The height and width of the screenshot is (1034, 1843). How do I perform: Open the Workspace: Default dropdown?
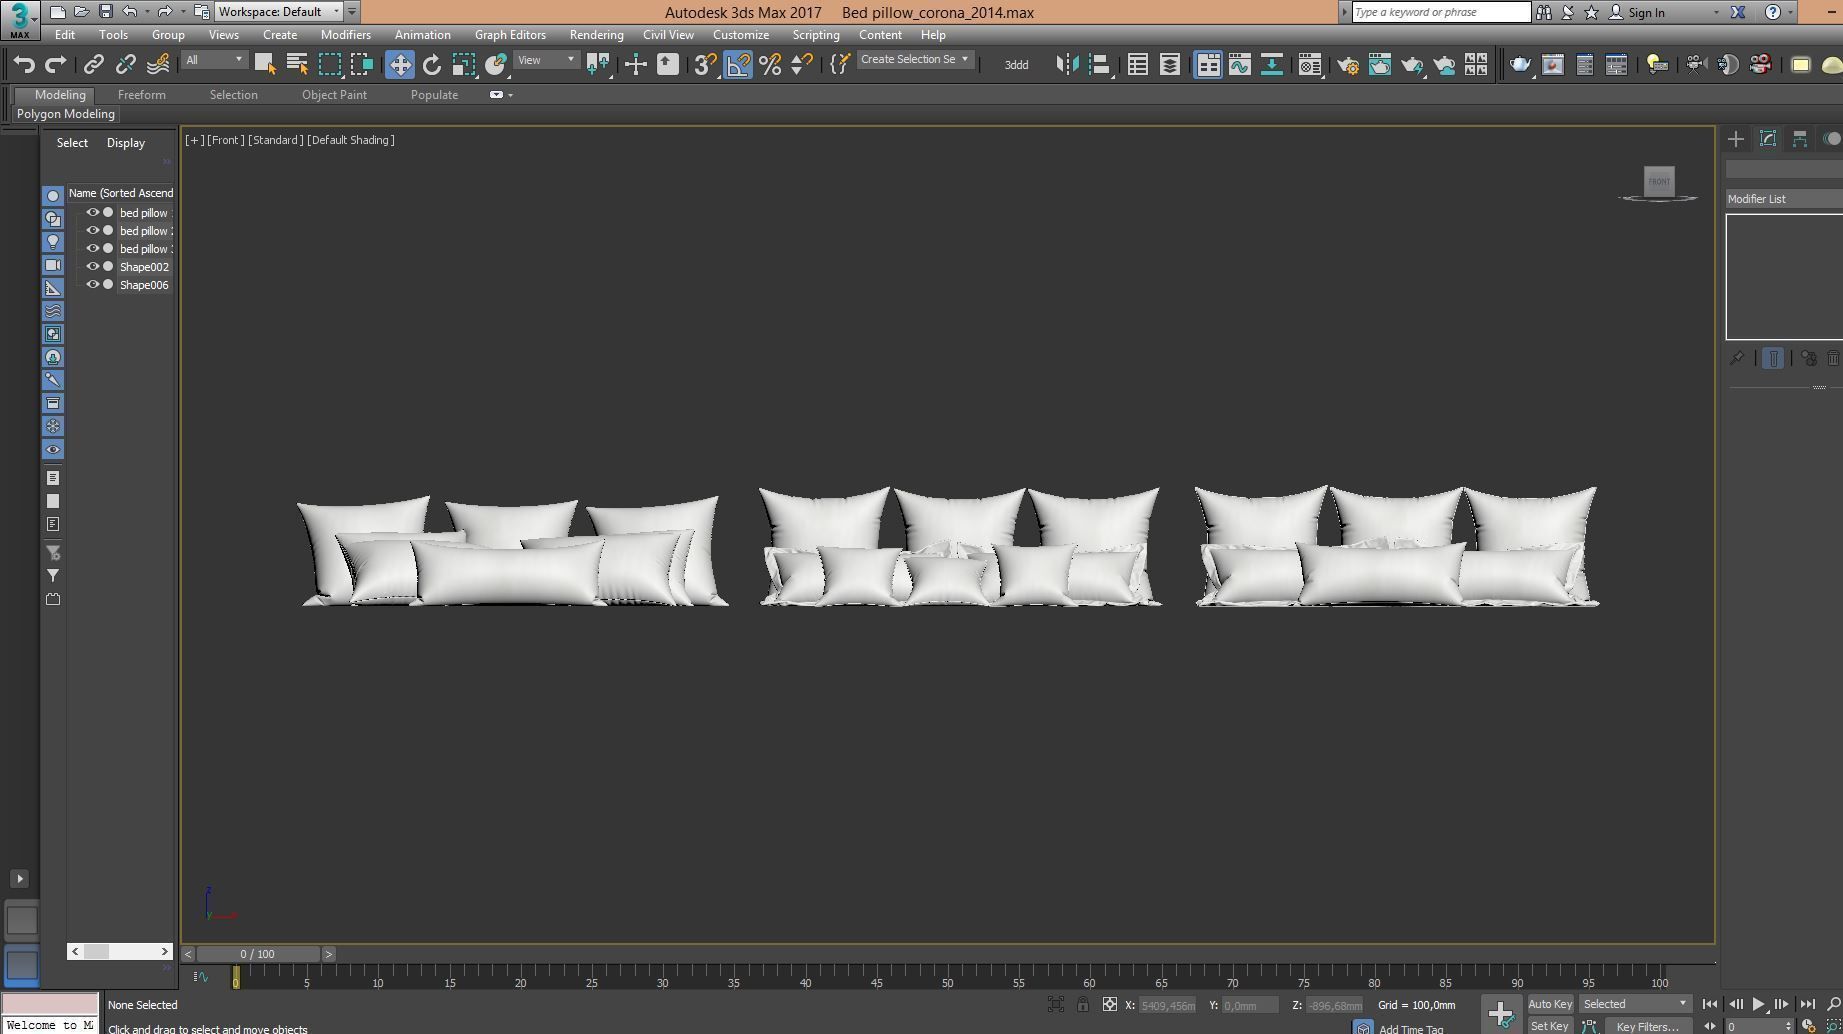coord(280,12)
